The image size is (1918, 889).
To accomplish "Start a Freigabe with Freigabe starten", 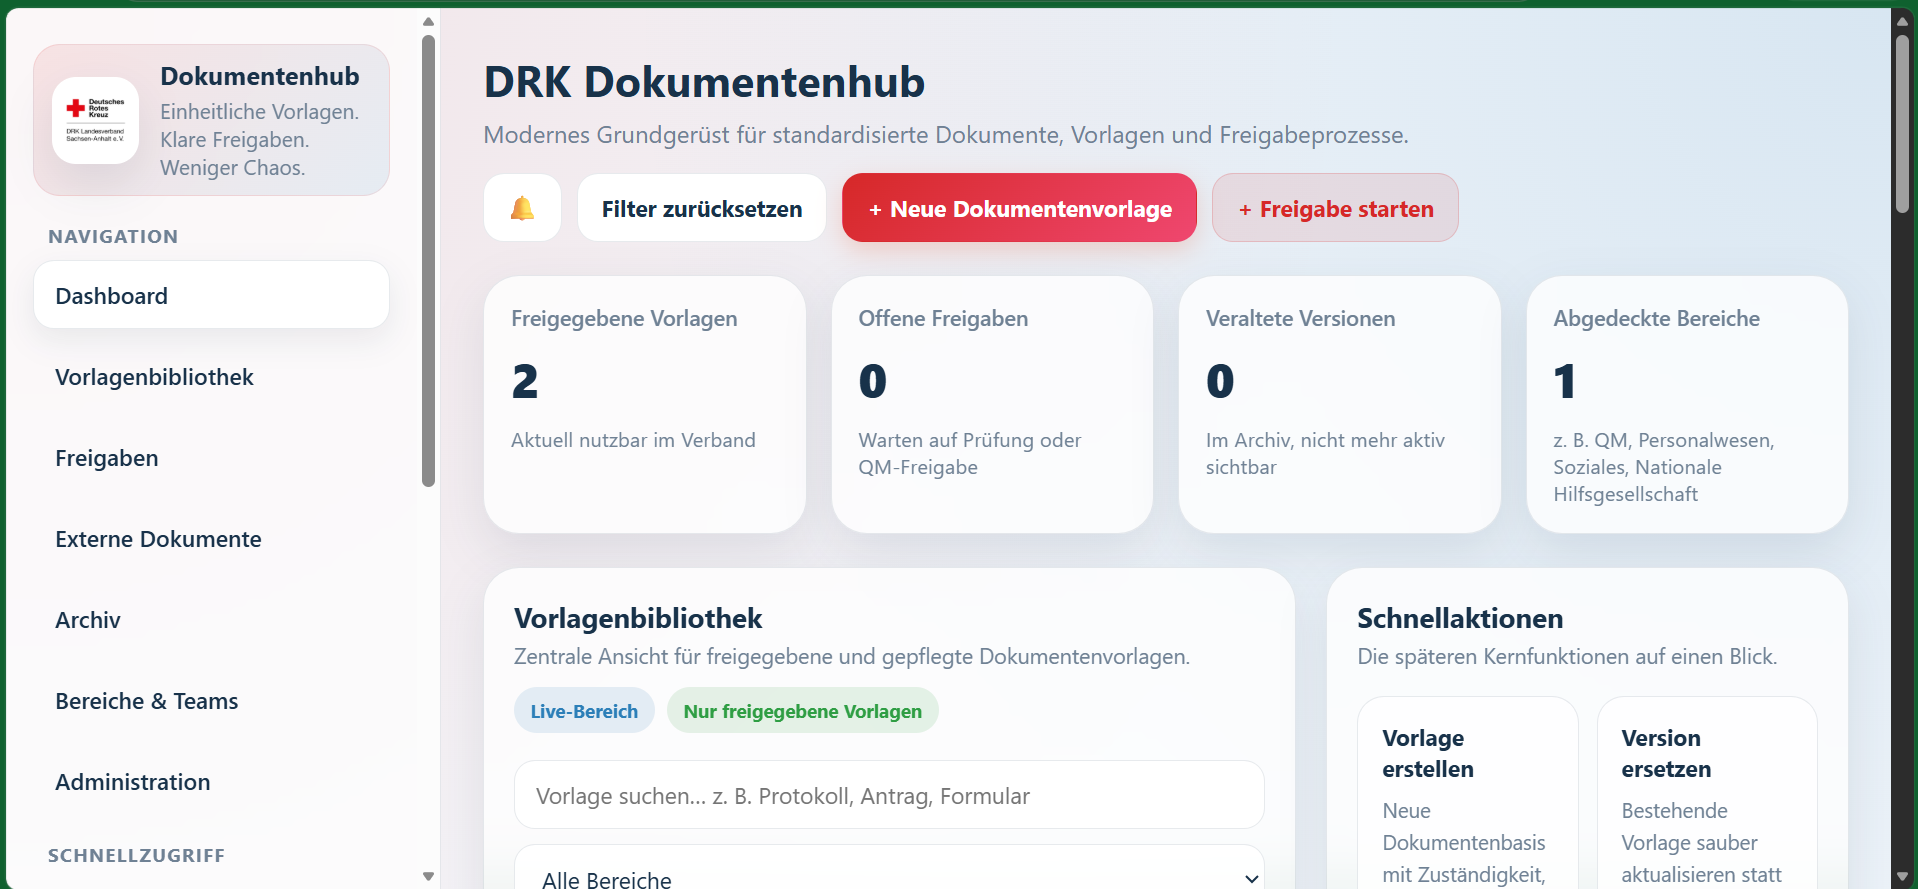I will [x=1335, y=208].
